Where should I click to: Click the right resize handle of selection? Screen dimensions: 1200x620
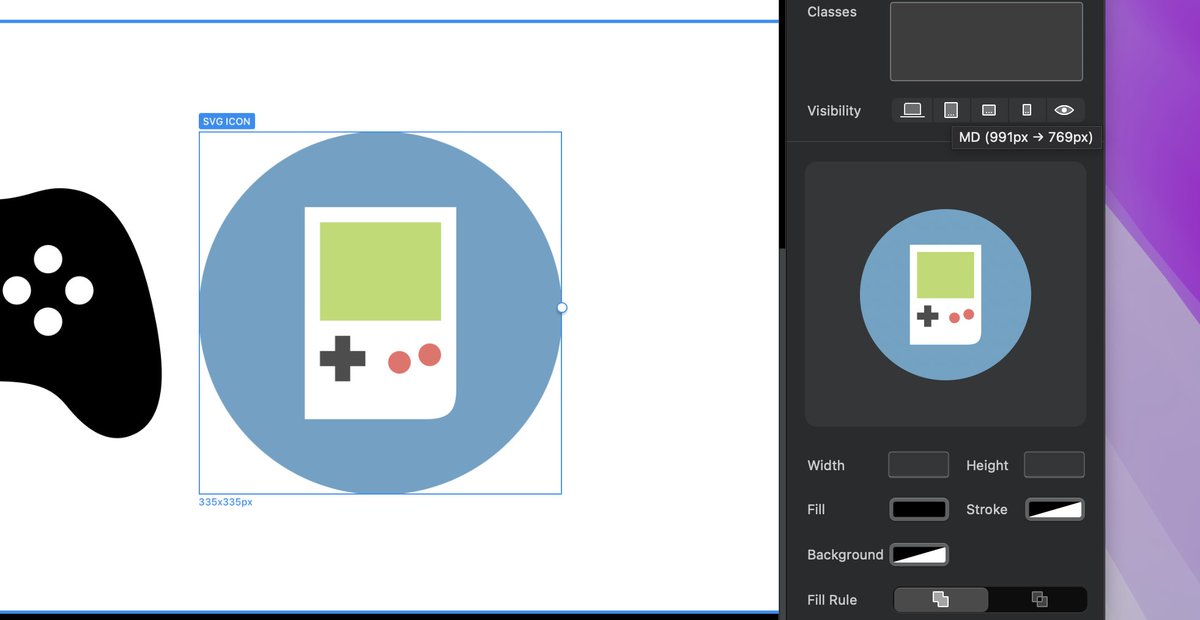pyautogui.click(x=562, y=308)
